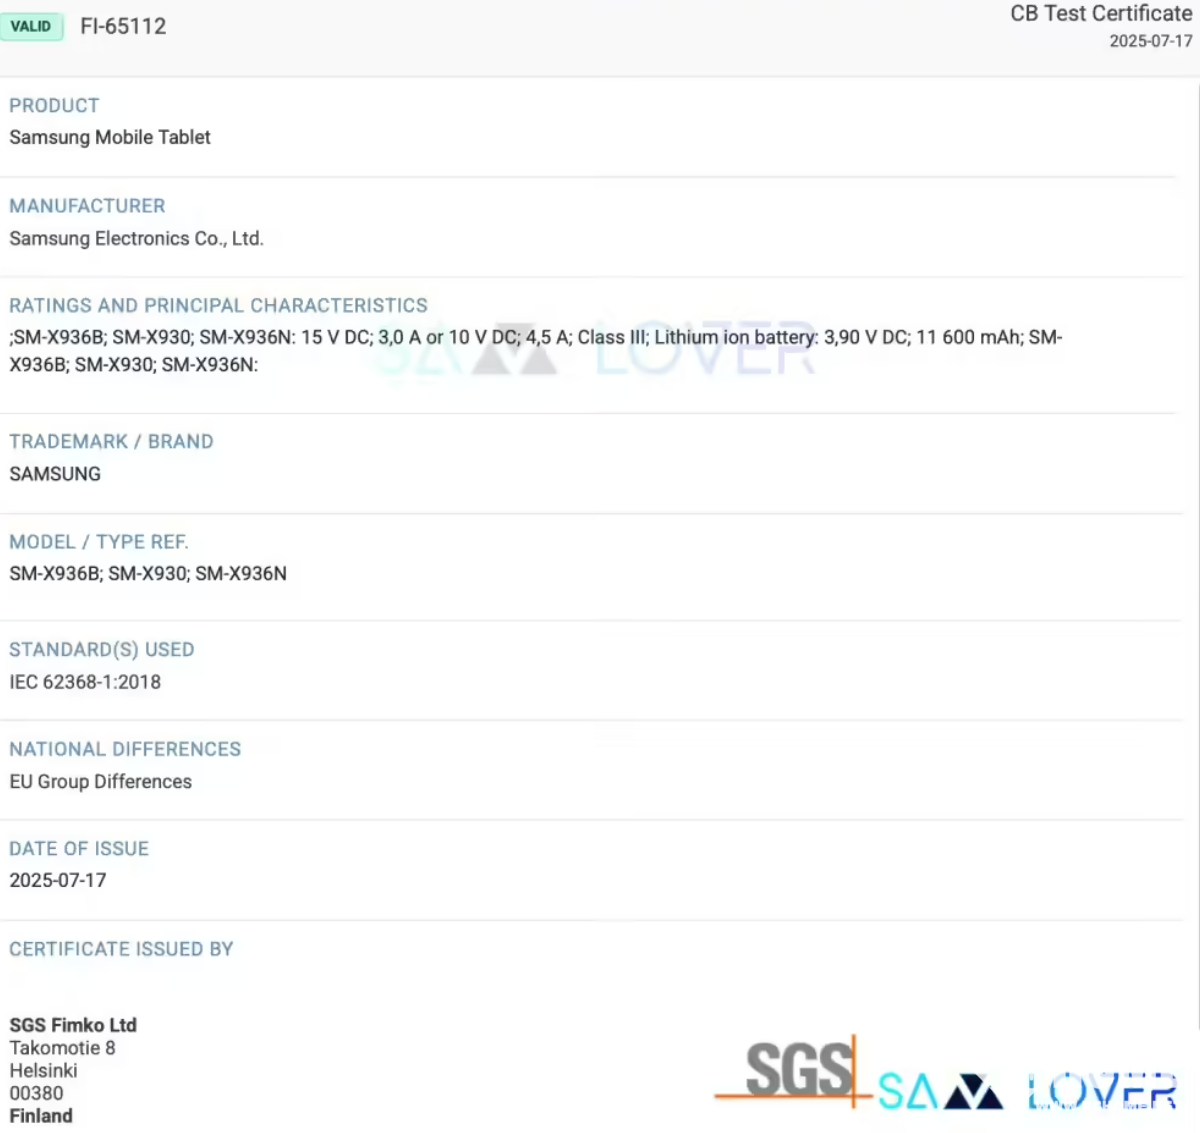
Task: Select model list SM-X936B; SM-X930; SM-X936N
Action: click(148, 573)
